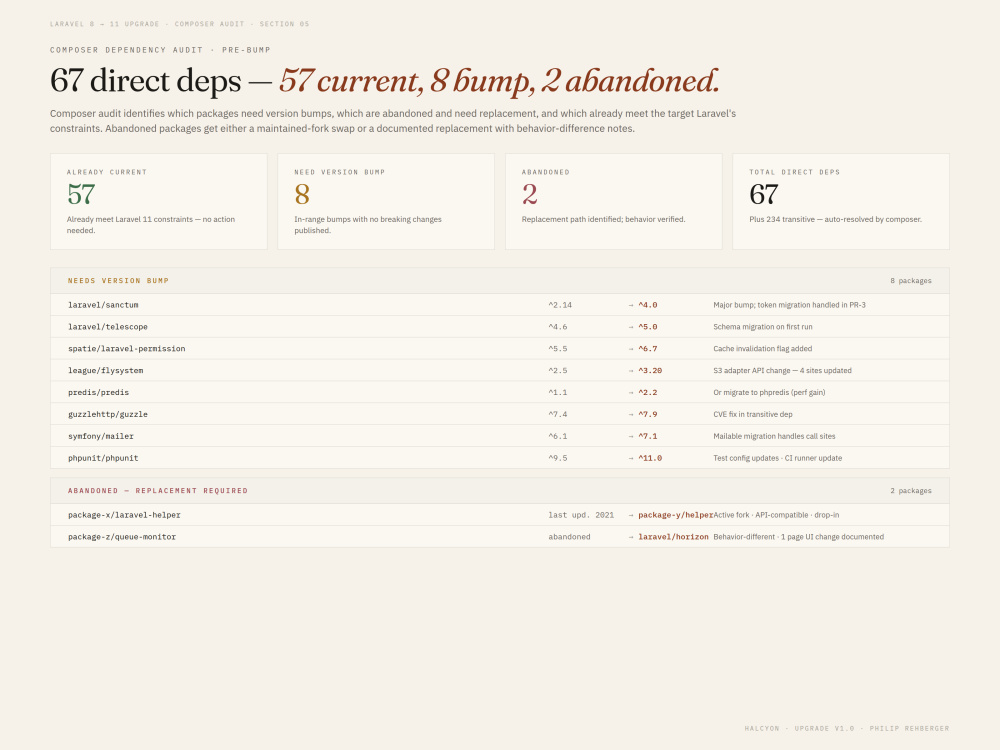Click note 'Mailable migration handles call sites'
Image resolution: width=1000 pixels, height=750 pixels.
pyautogui.click(x=774, y=436)
